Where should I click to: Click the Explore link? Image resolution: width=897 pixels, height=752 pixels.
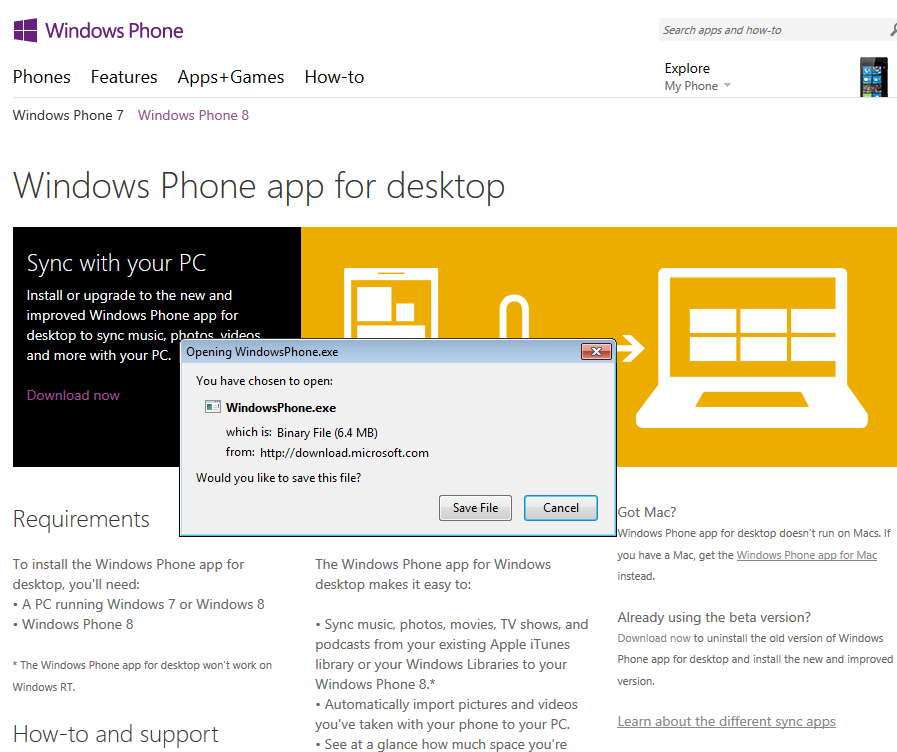click(687, 67)
